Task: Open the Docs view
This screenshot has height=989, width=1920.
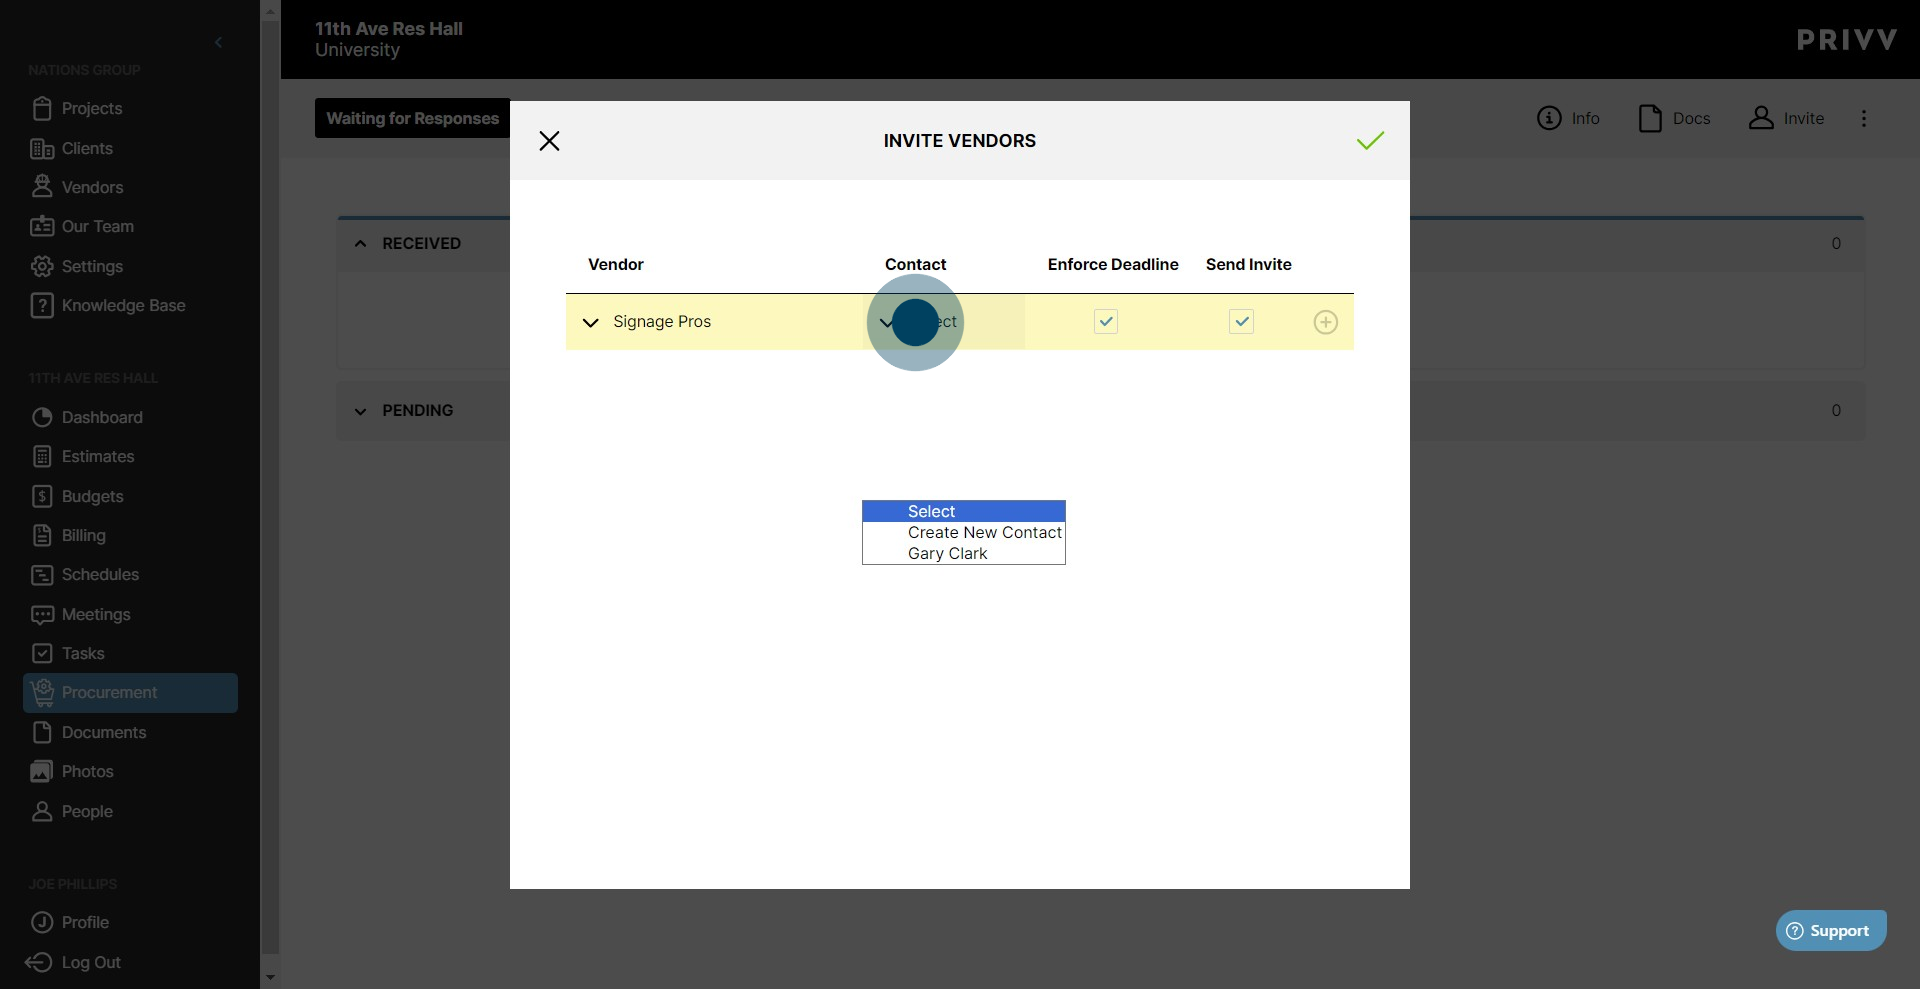Action: point(1673,118)
